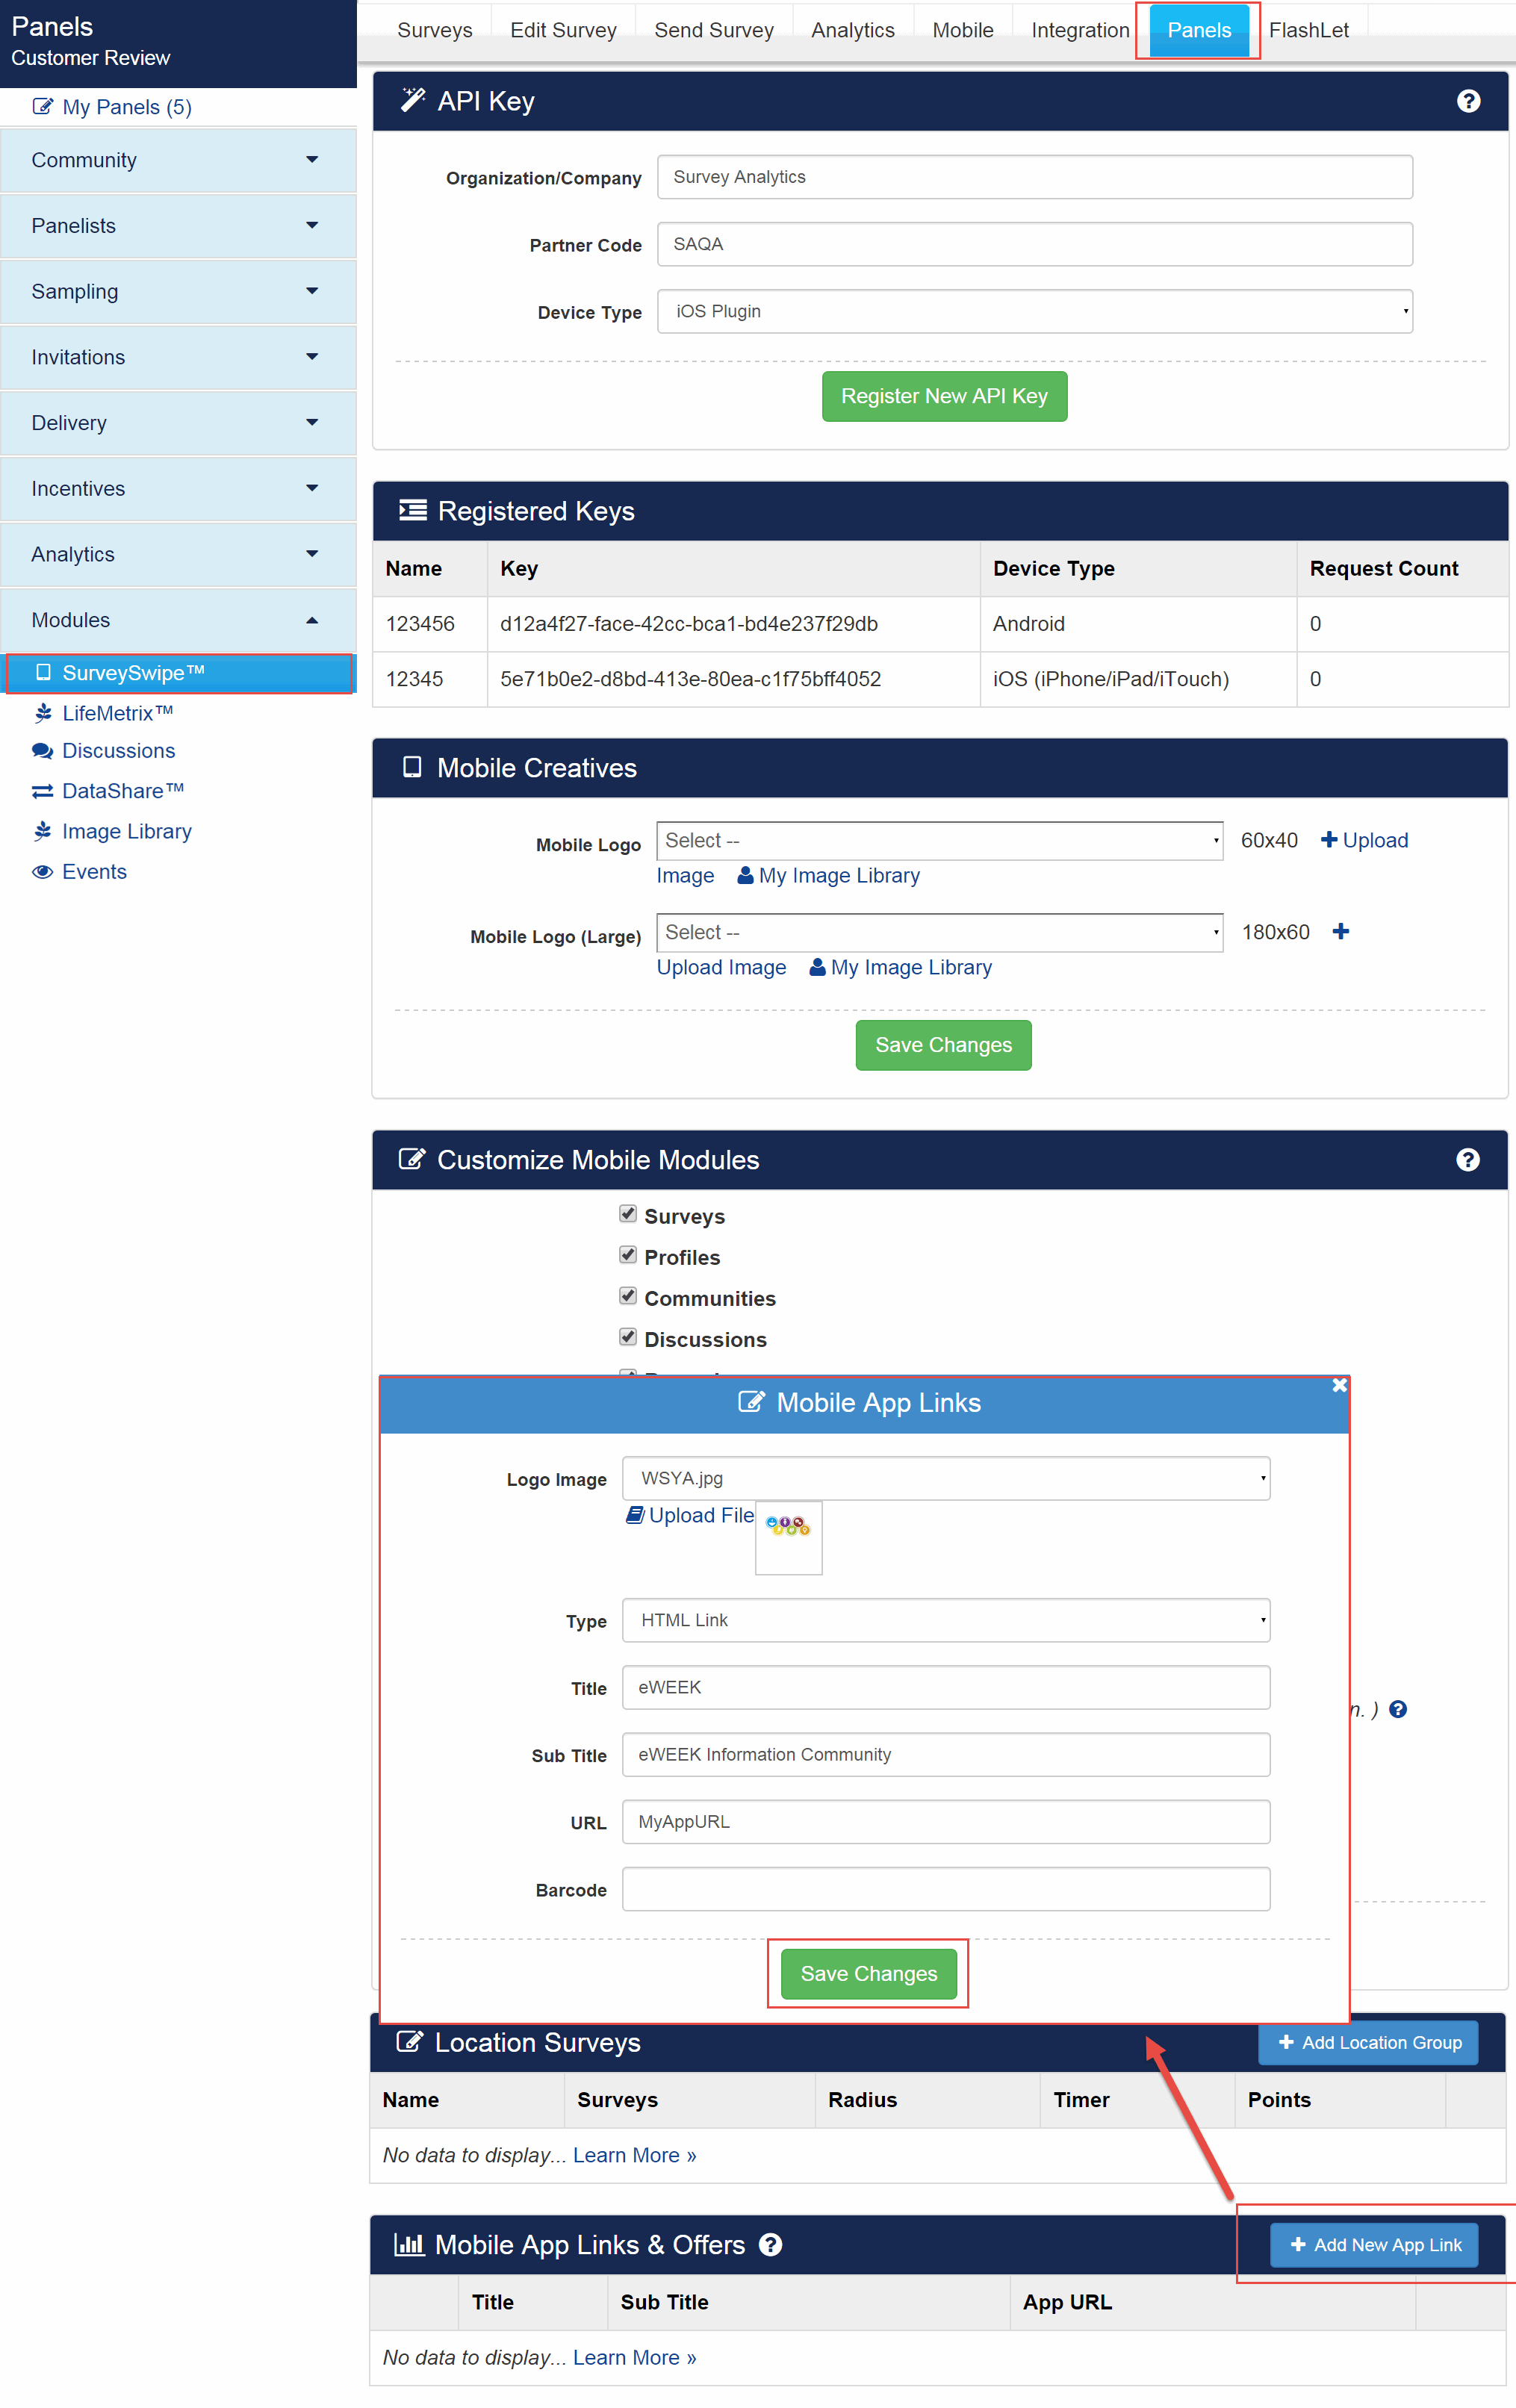The image size is (1516, 2408).
Task: Open Discussions from the Modules sidebar
Action: click(118, 750)
